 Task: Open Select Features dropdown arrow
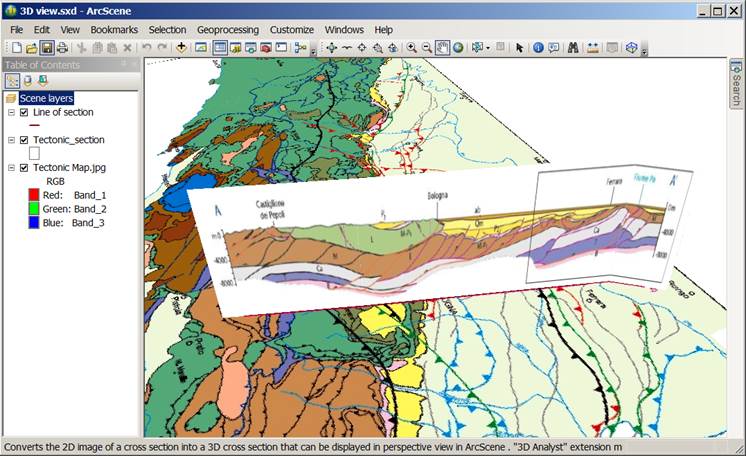point(488,48)
